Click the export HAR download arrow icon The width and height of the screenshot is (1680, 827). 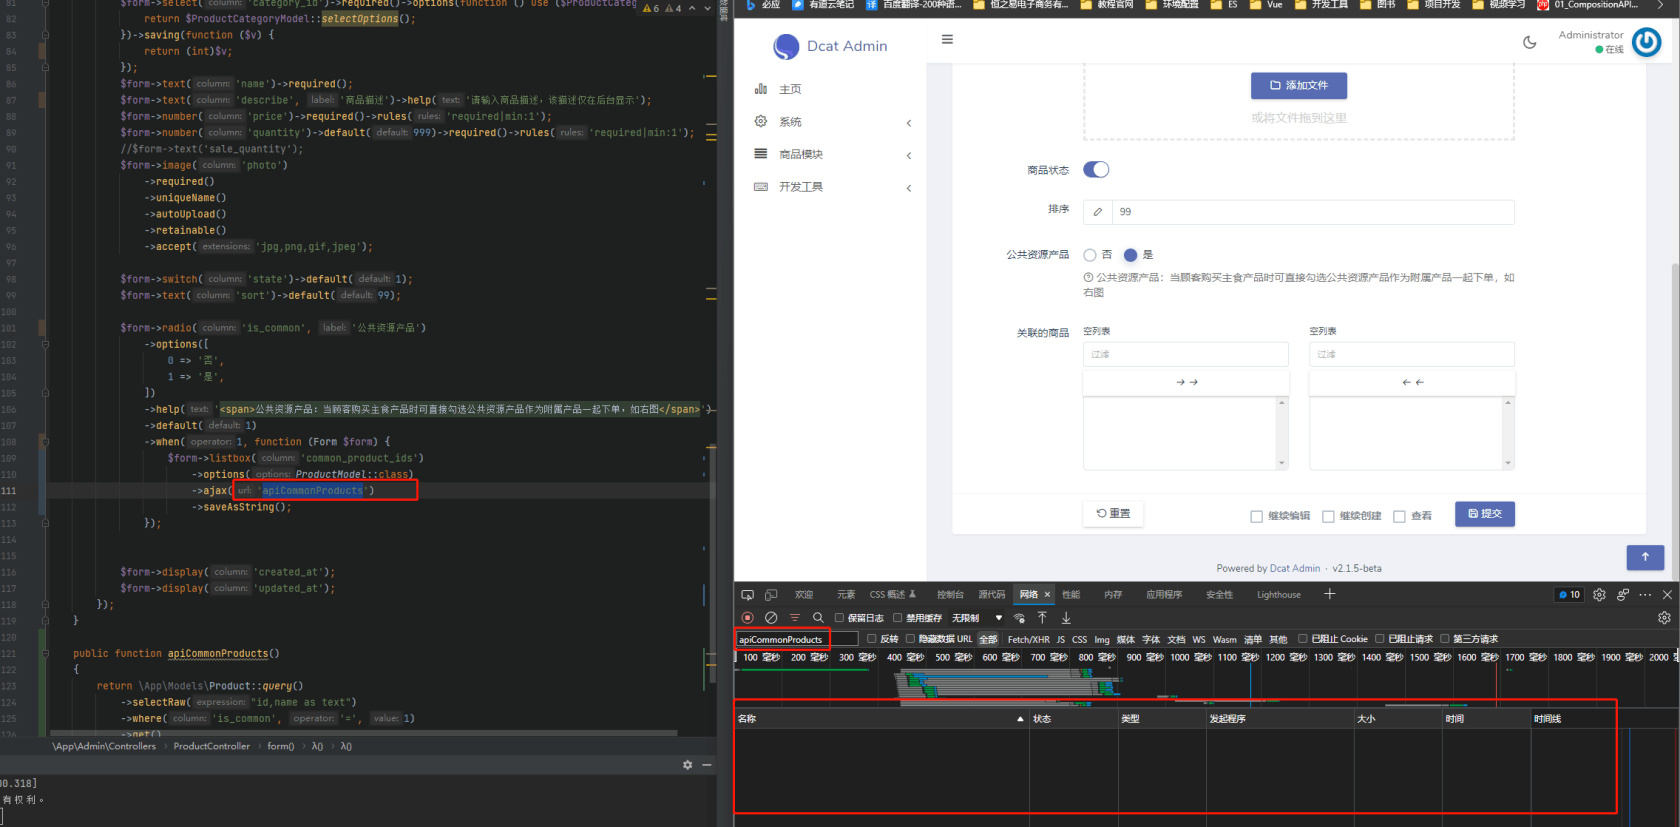[1066, 618]
